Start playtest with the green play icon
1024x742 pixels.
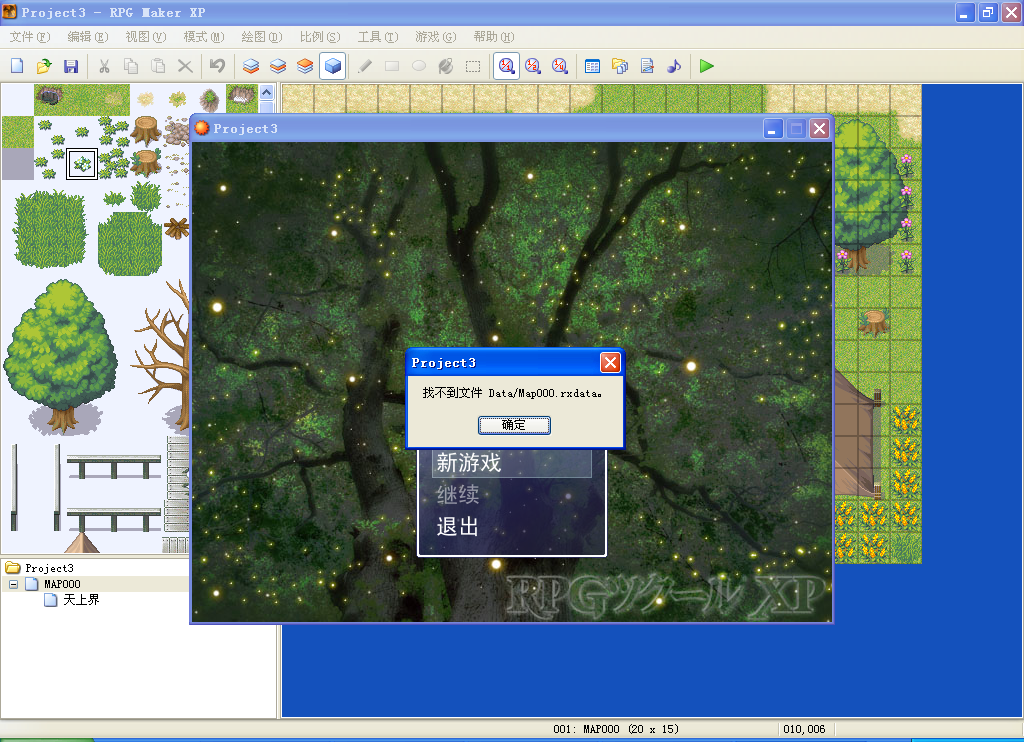pyautogui.click(x=707, y=66)
